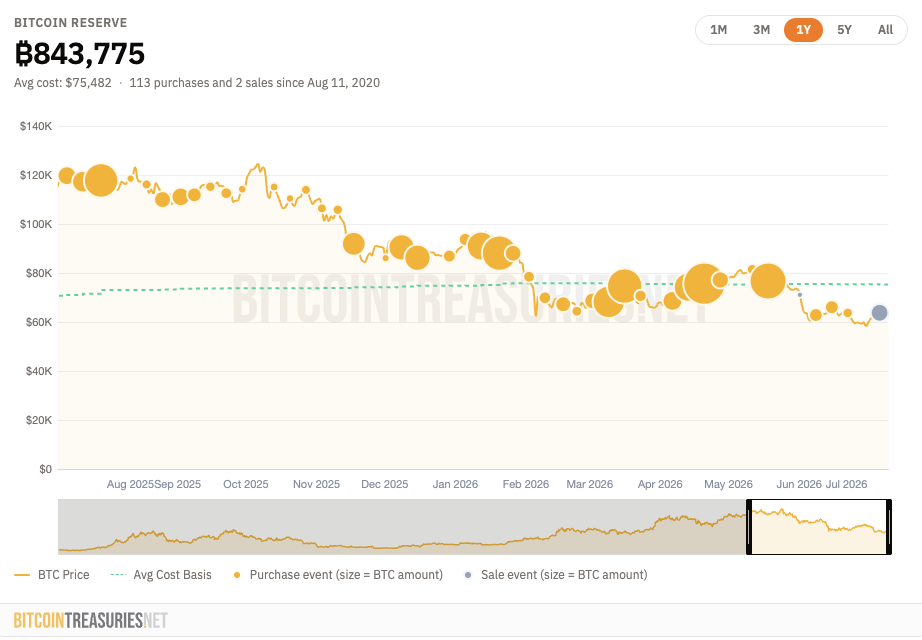Click the May 2026 axis label
The width and height of the screenshot is (922, 640).
pos(729,484)
